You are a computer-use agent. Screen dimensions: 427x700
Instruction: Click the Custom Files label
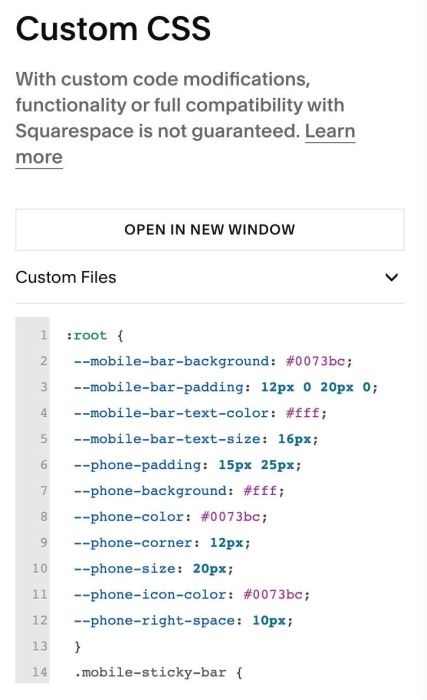66,277
